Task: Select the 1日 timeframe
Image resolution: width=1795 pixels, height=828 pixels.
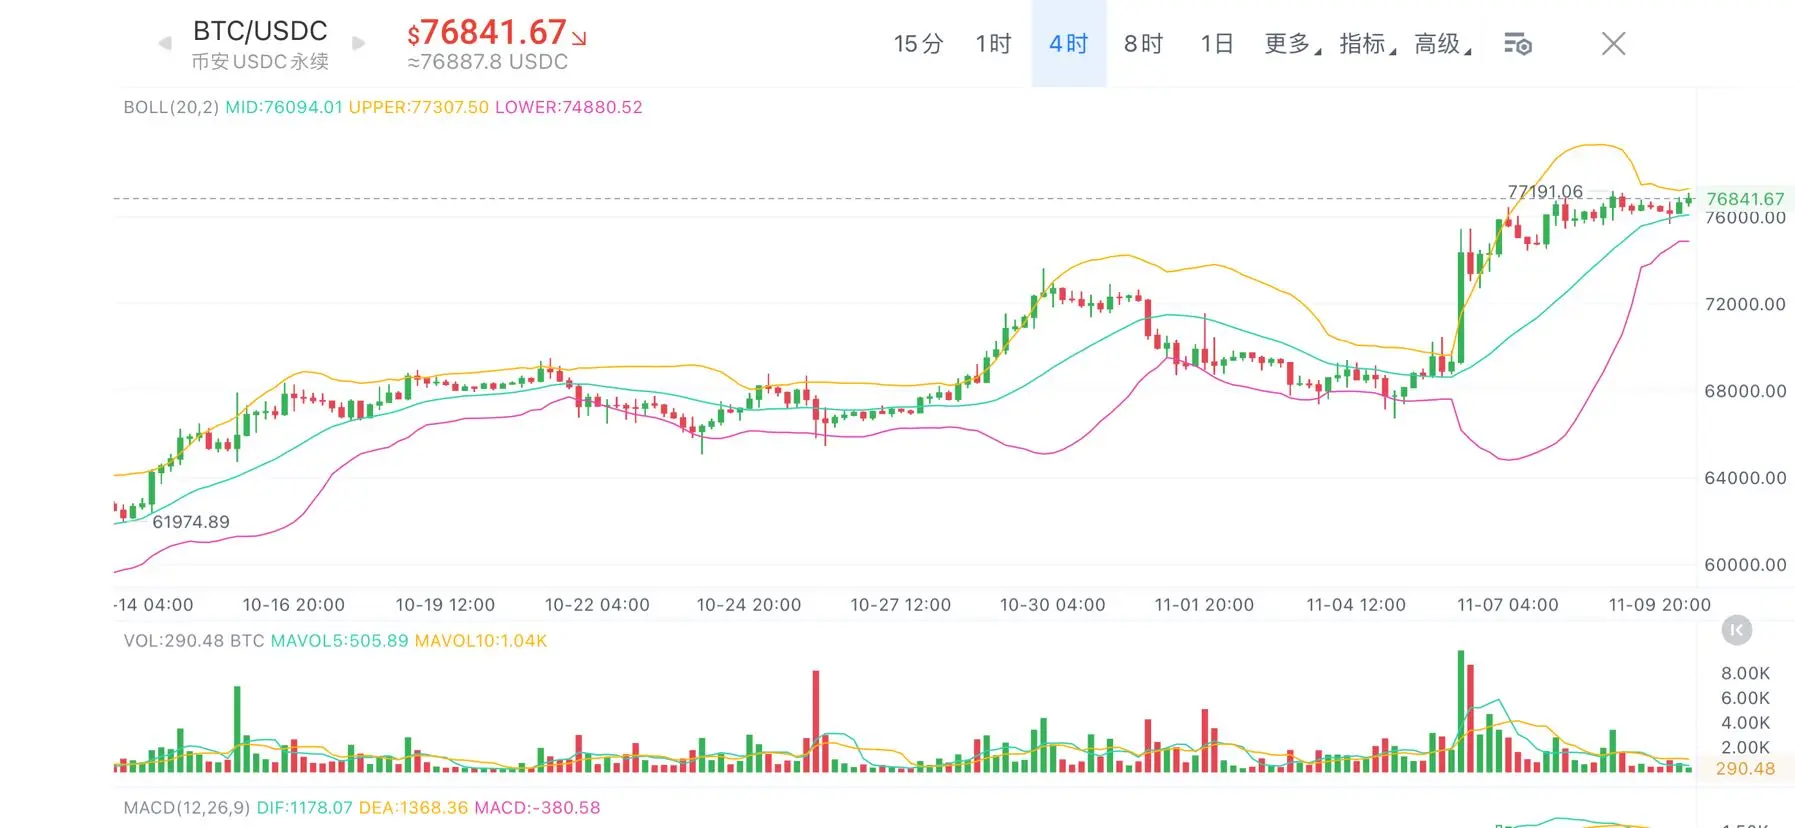Action: (1218, 44)
